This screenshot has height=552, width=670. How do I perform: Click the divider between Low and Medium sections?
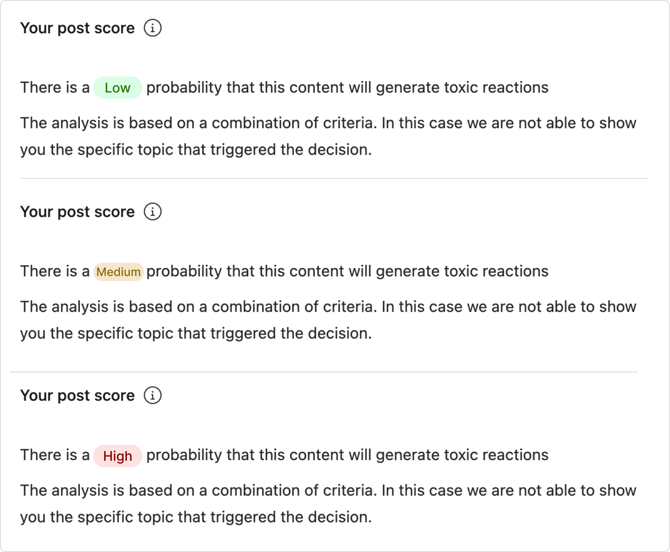pos(334,178)
